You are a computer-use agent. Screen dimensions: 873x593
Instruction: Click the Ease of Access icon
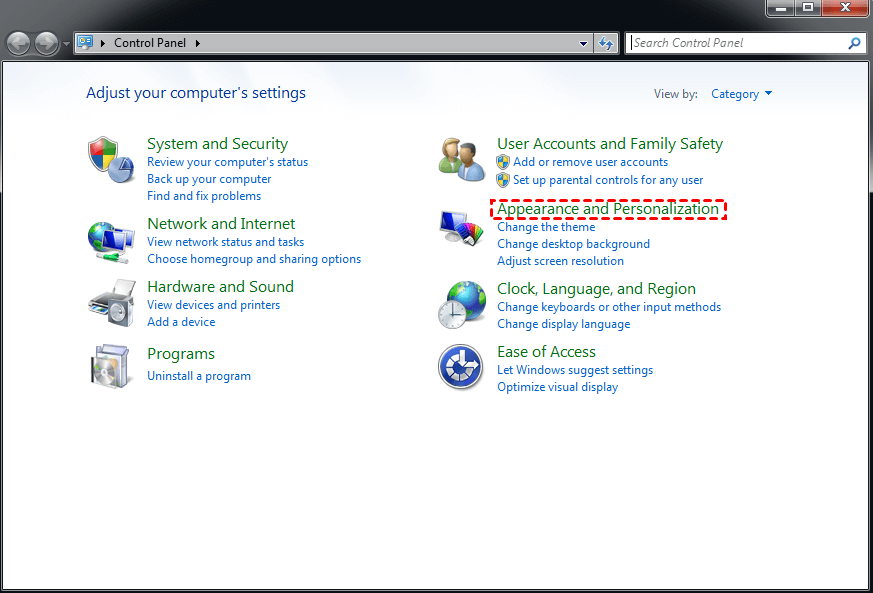click(460, 367)
